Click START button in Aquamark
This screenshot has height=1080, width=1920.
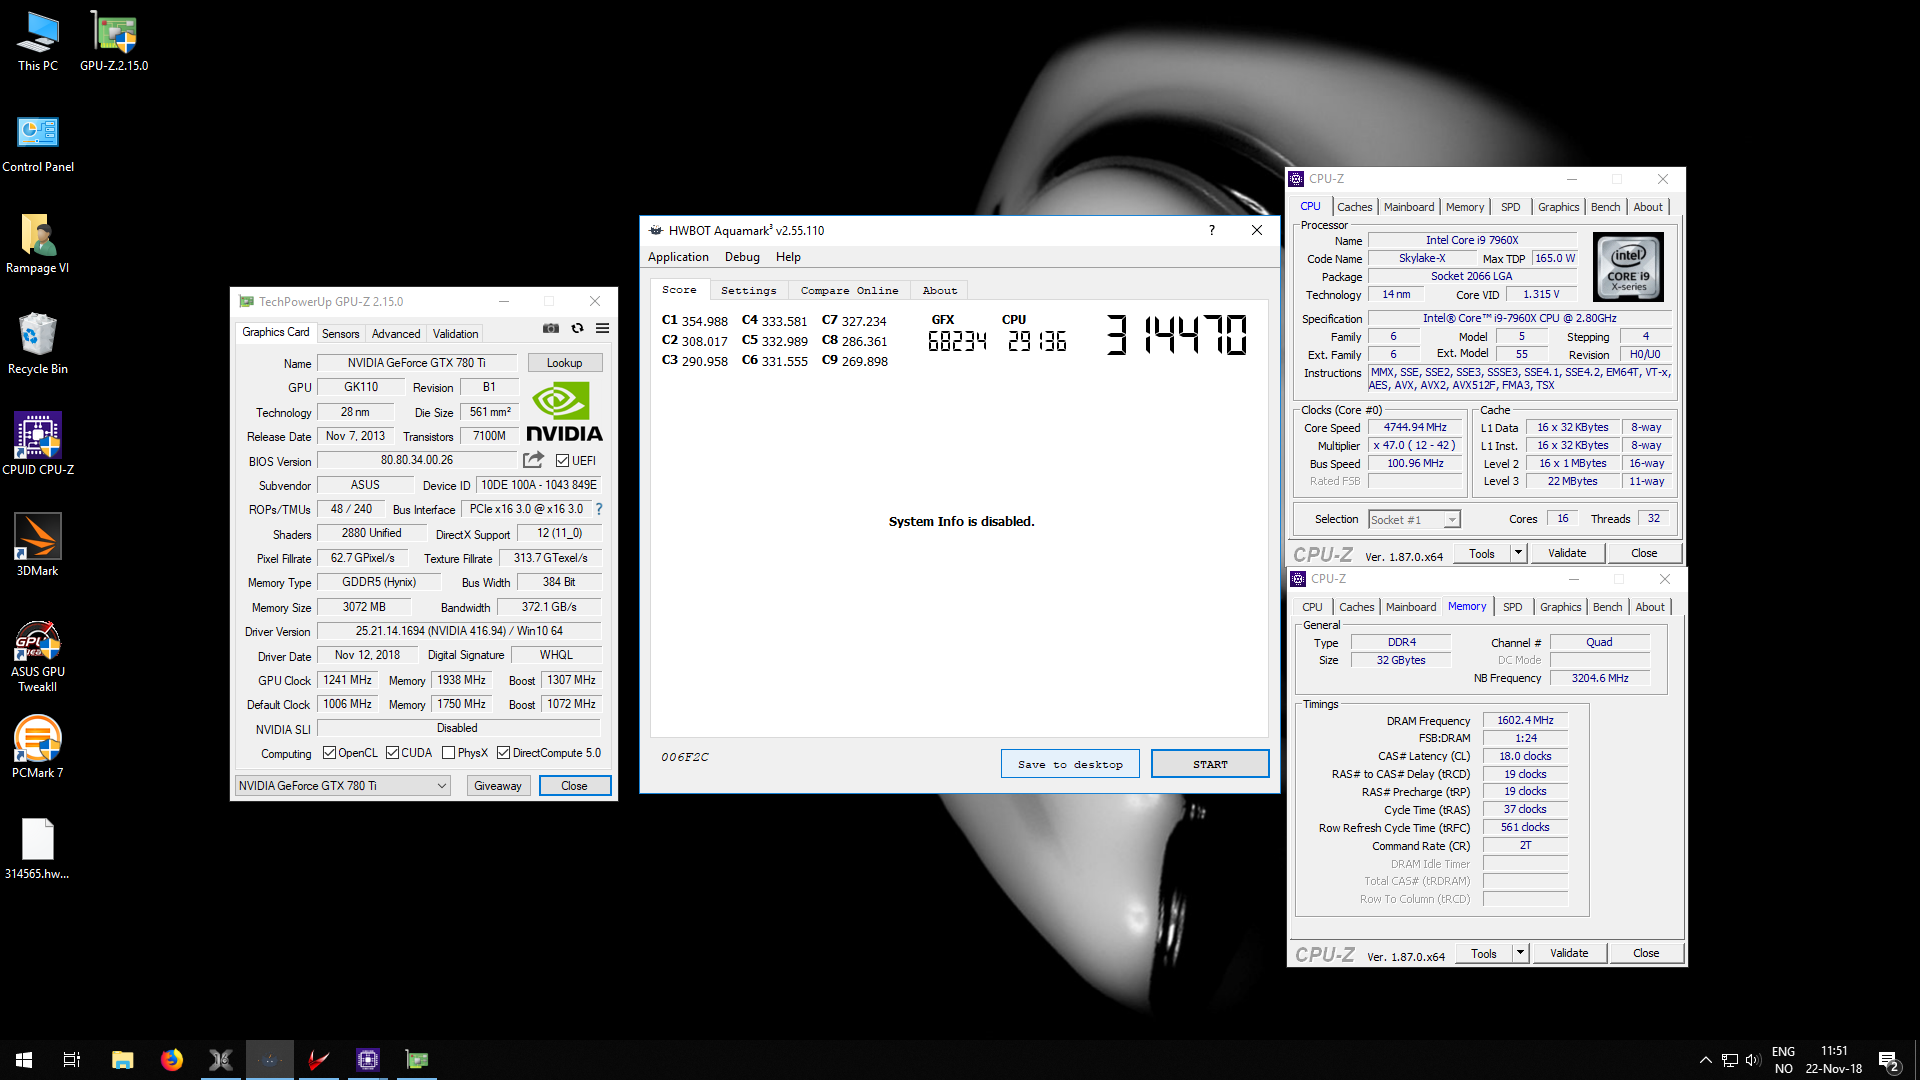[1210, 764]
